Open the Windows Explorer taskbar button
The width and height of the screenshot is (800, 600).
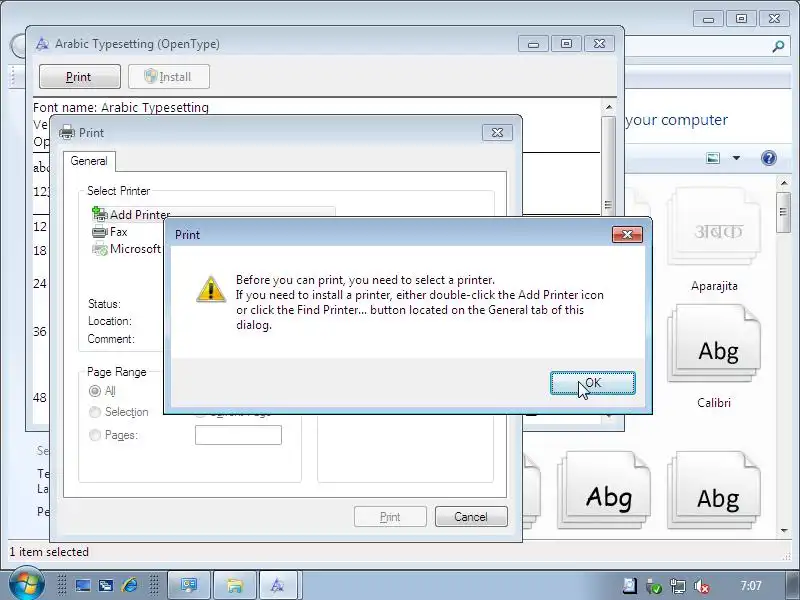pyautogui.click(x=234, y=585)
